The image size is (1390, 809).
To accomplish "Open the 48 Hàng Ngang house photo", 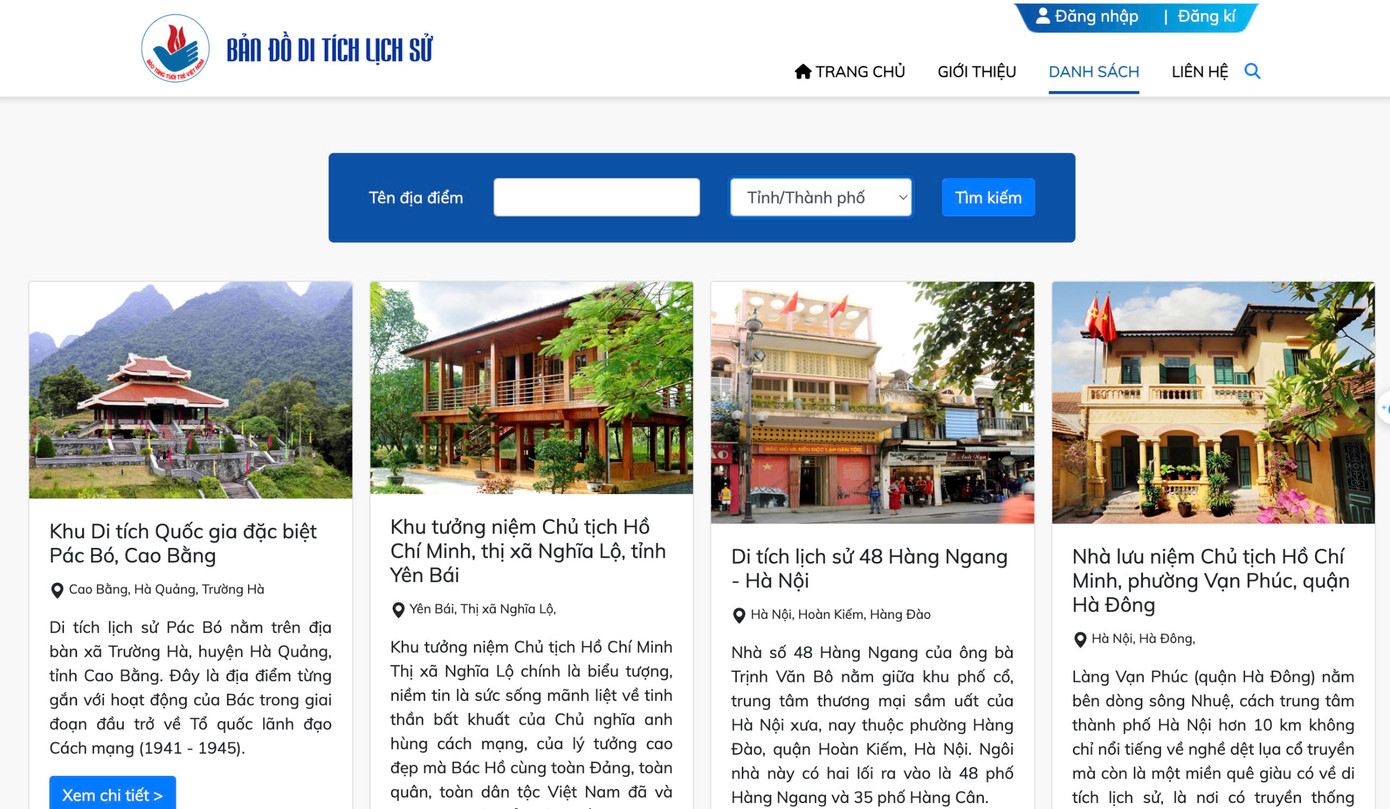I will [872, 402].
